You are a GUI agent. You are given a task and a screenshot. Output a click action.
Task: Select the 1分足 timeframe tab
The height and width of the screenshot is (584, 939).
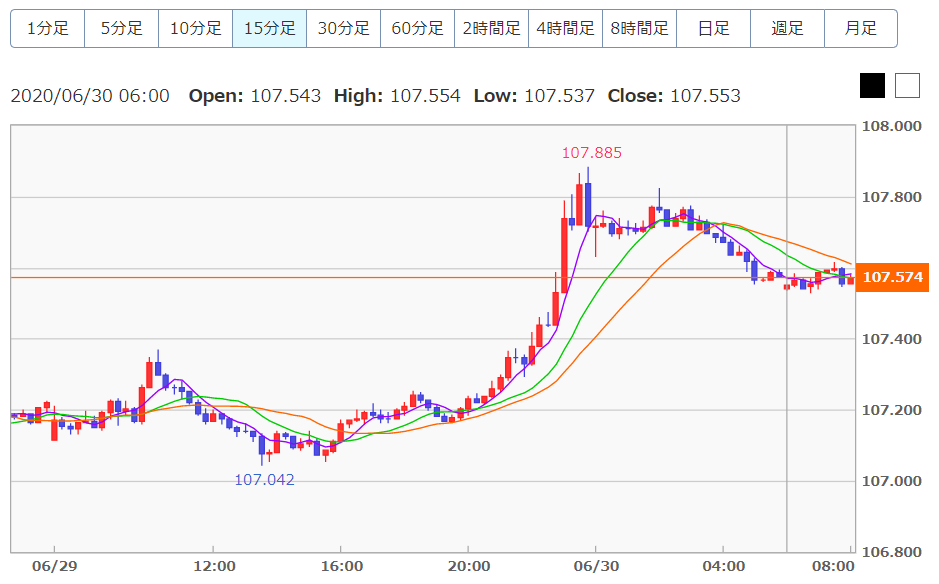pyautogui.click(x=48, y=28)
